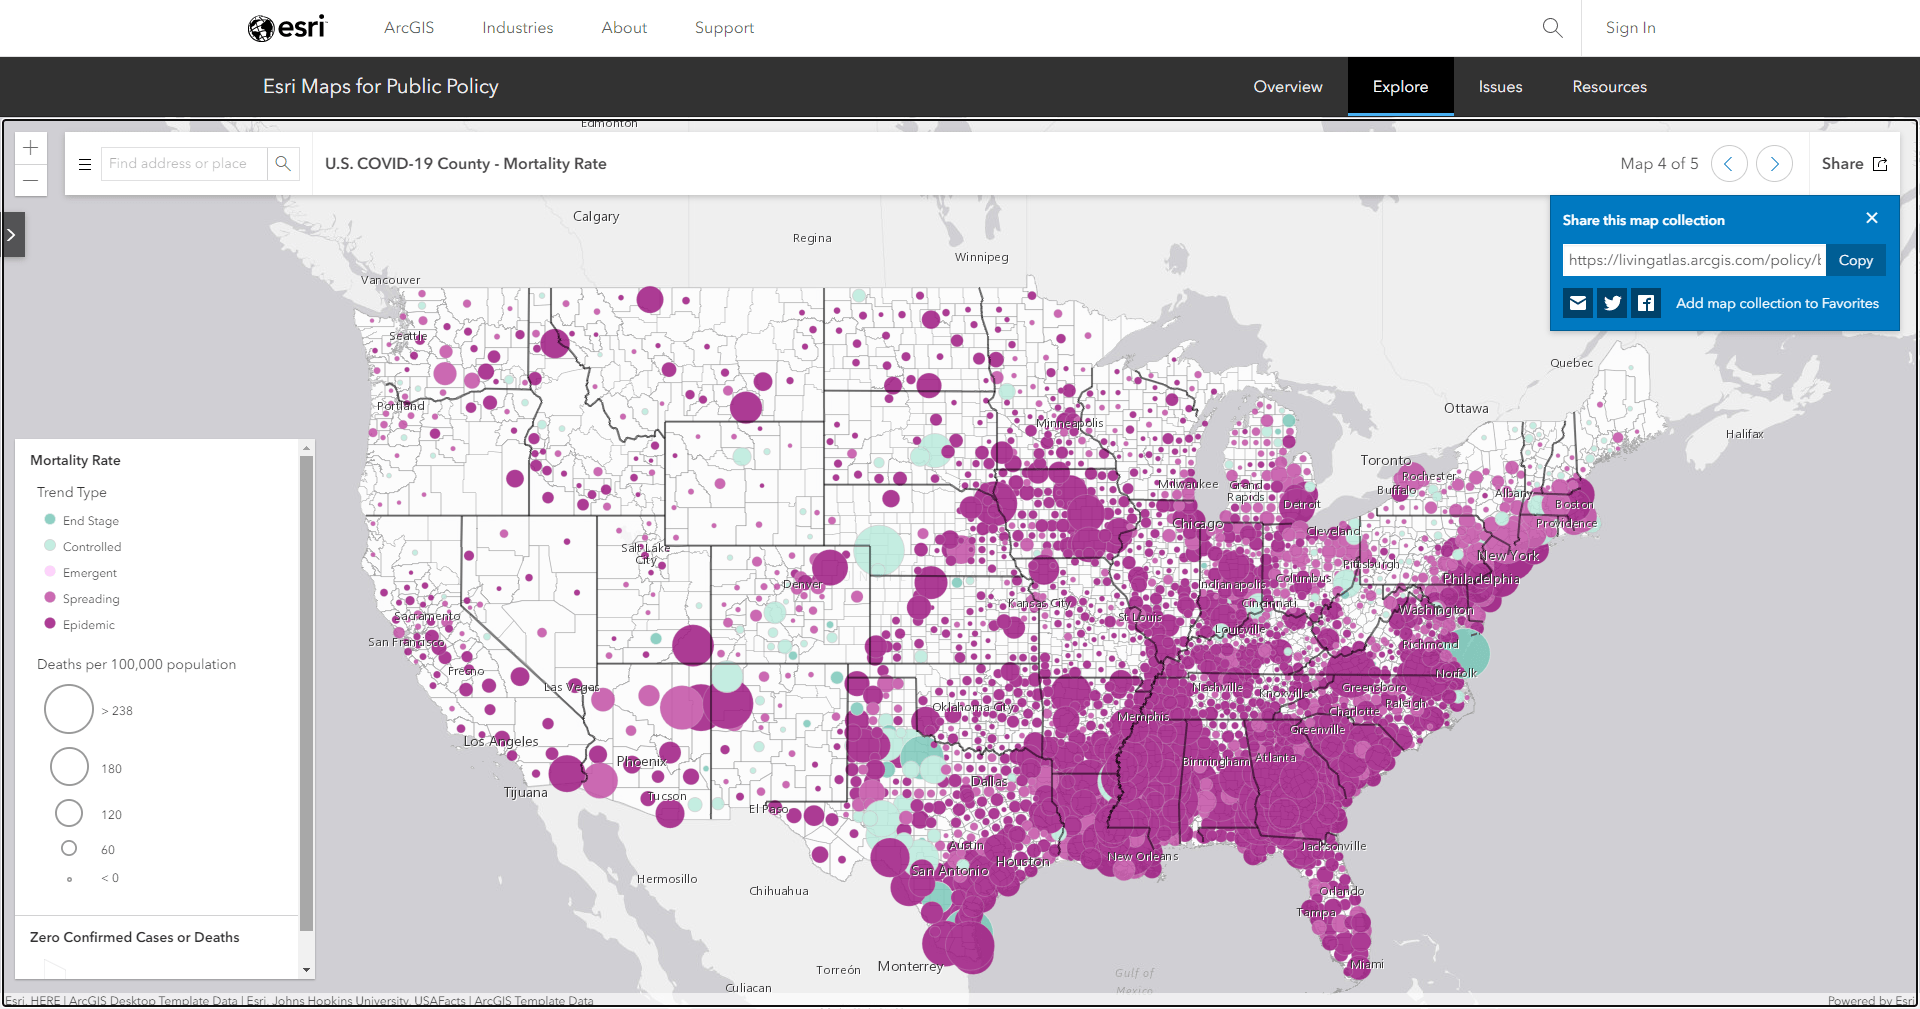The width and height of the screenshot is (1920, 1009).
Task: Click the Share button
Action: pyautogui.click(x=1855, y=163)
